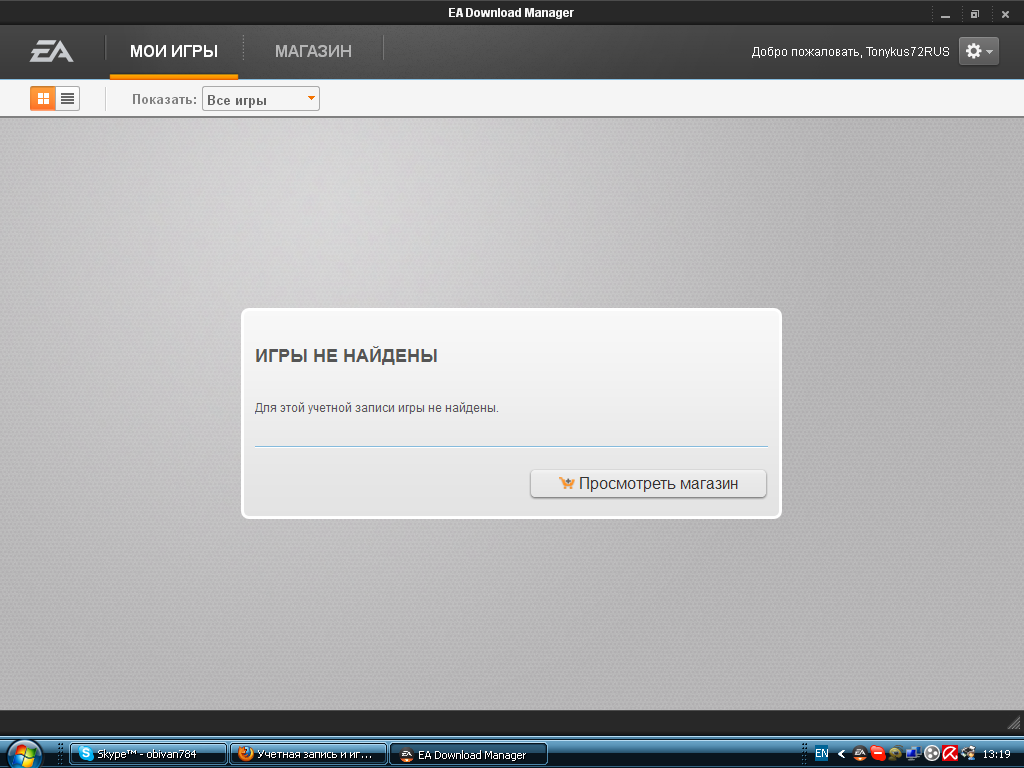Open the Skype obivan784 taskbar window

tap(148, 754)
